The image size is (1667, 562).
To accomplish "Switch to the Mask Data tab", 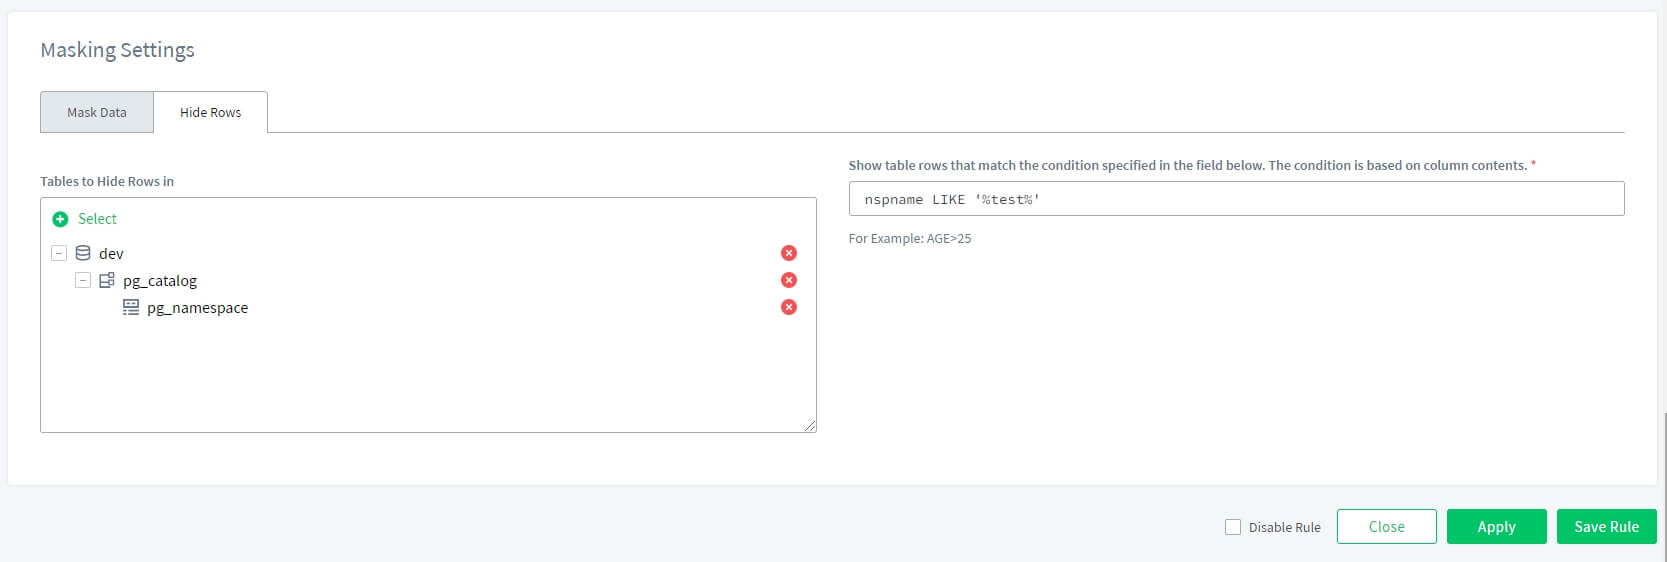I will [97, 112].
